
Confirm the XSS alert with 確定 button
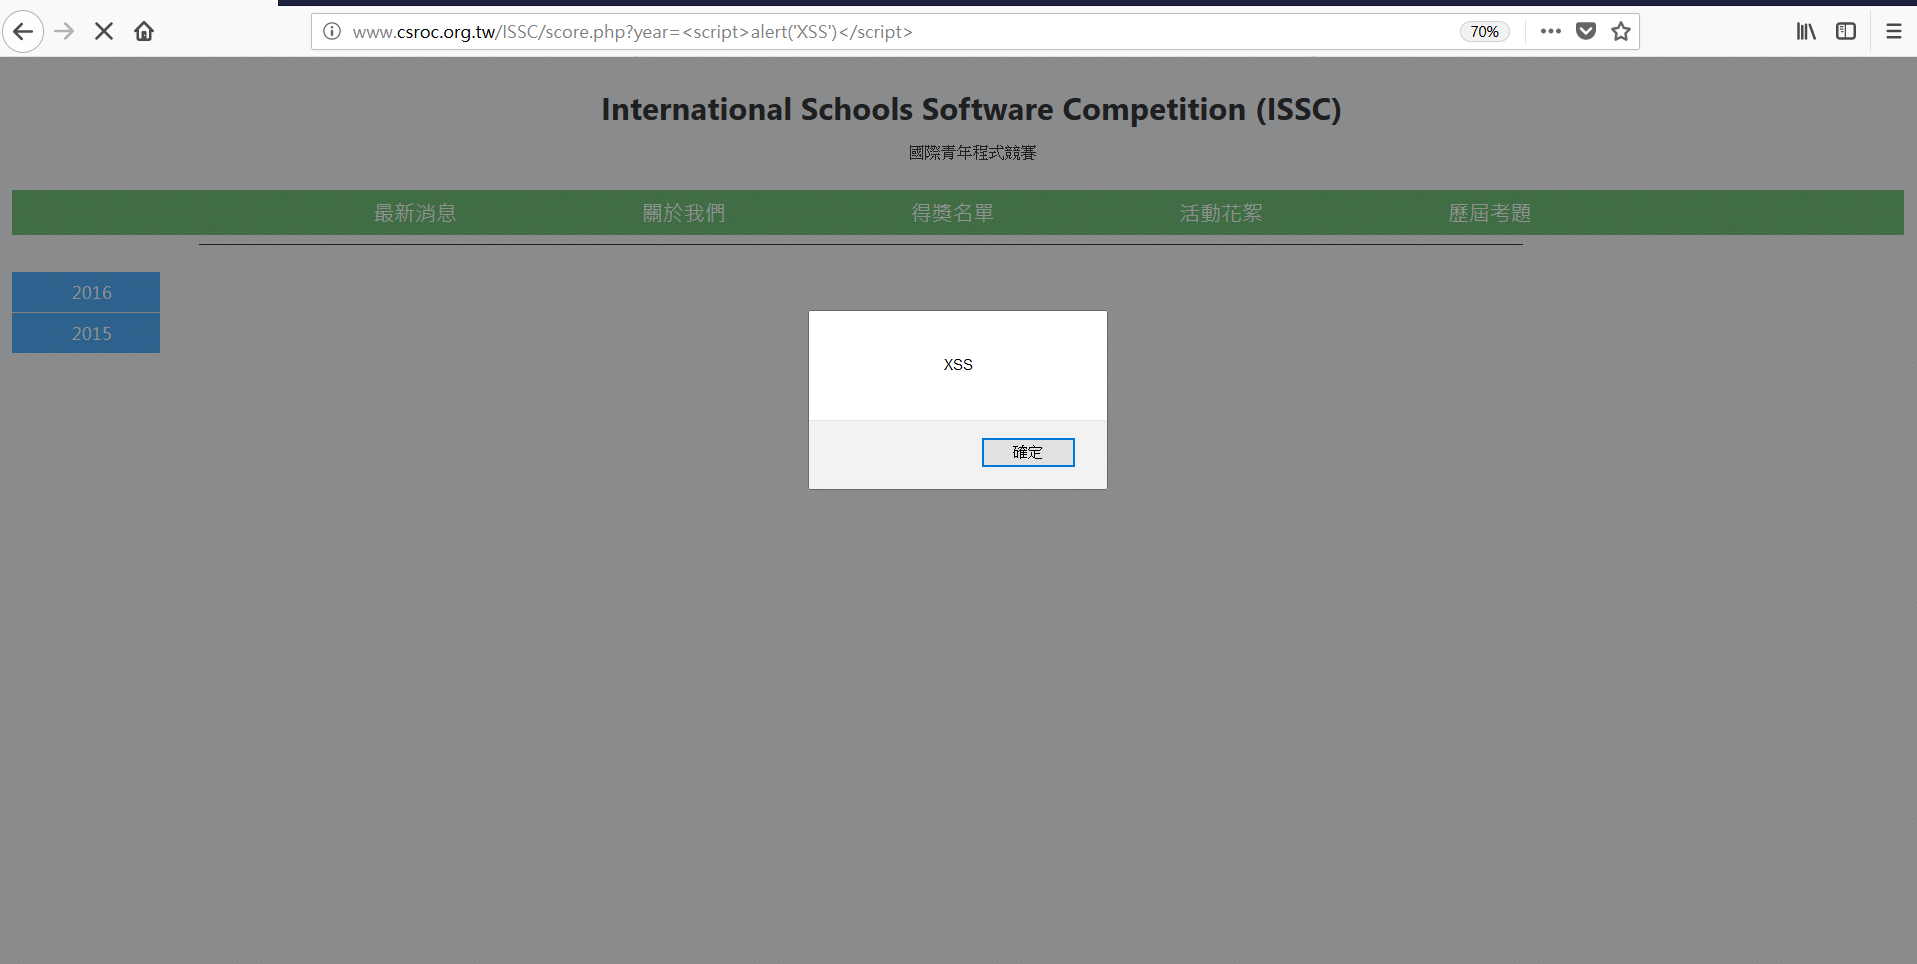tap(1028, 452)
